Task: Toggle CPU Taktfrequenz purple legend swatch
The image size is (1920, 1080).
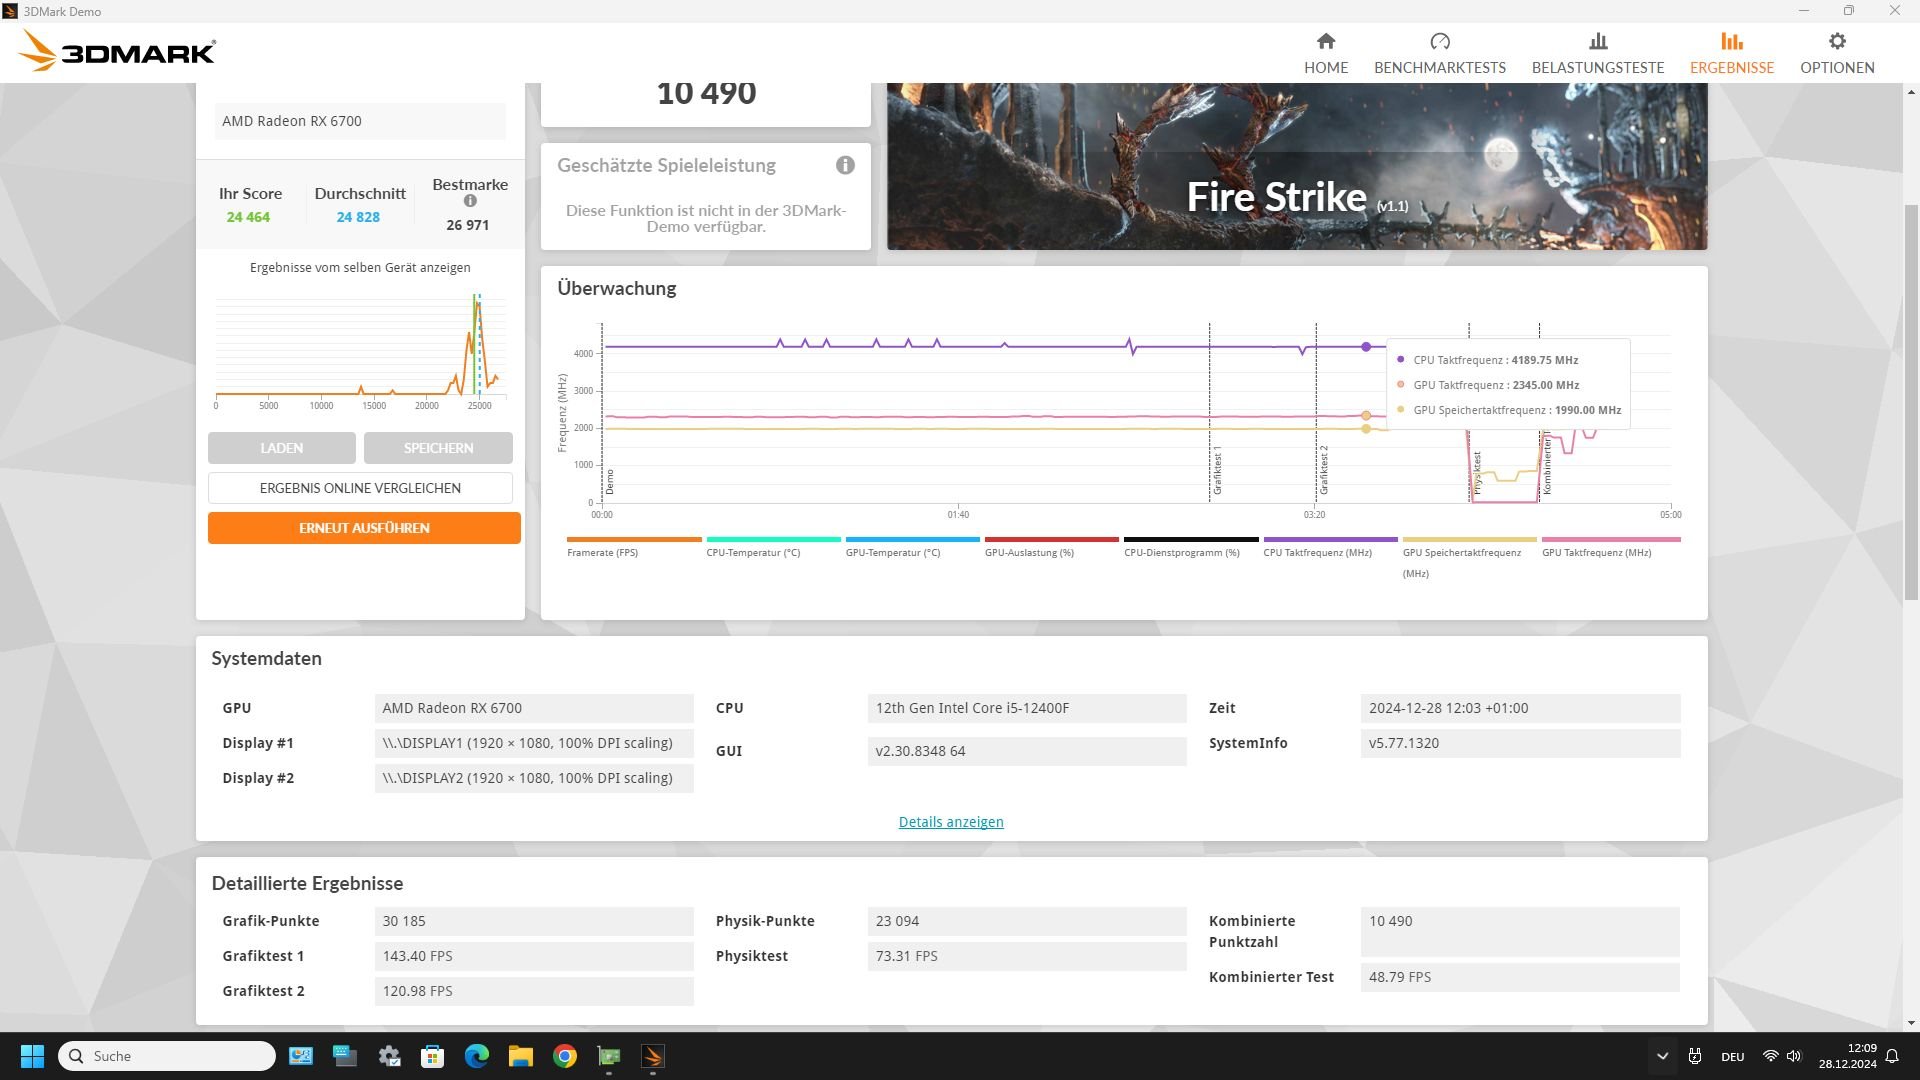Action: [x=1330, y=540]
